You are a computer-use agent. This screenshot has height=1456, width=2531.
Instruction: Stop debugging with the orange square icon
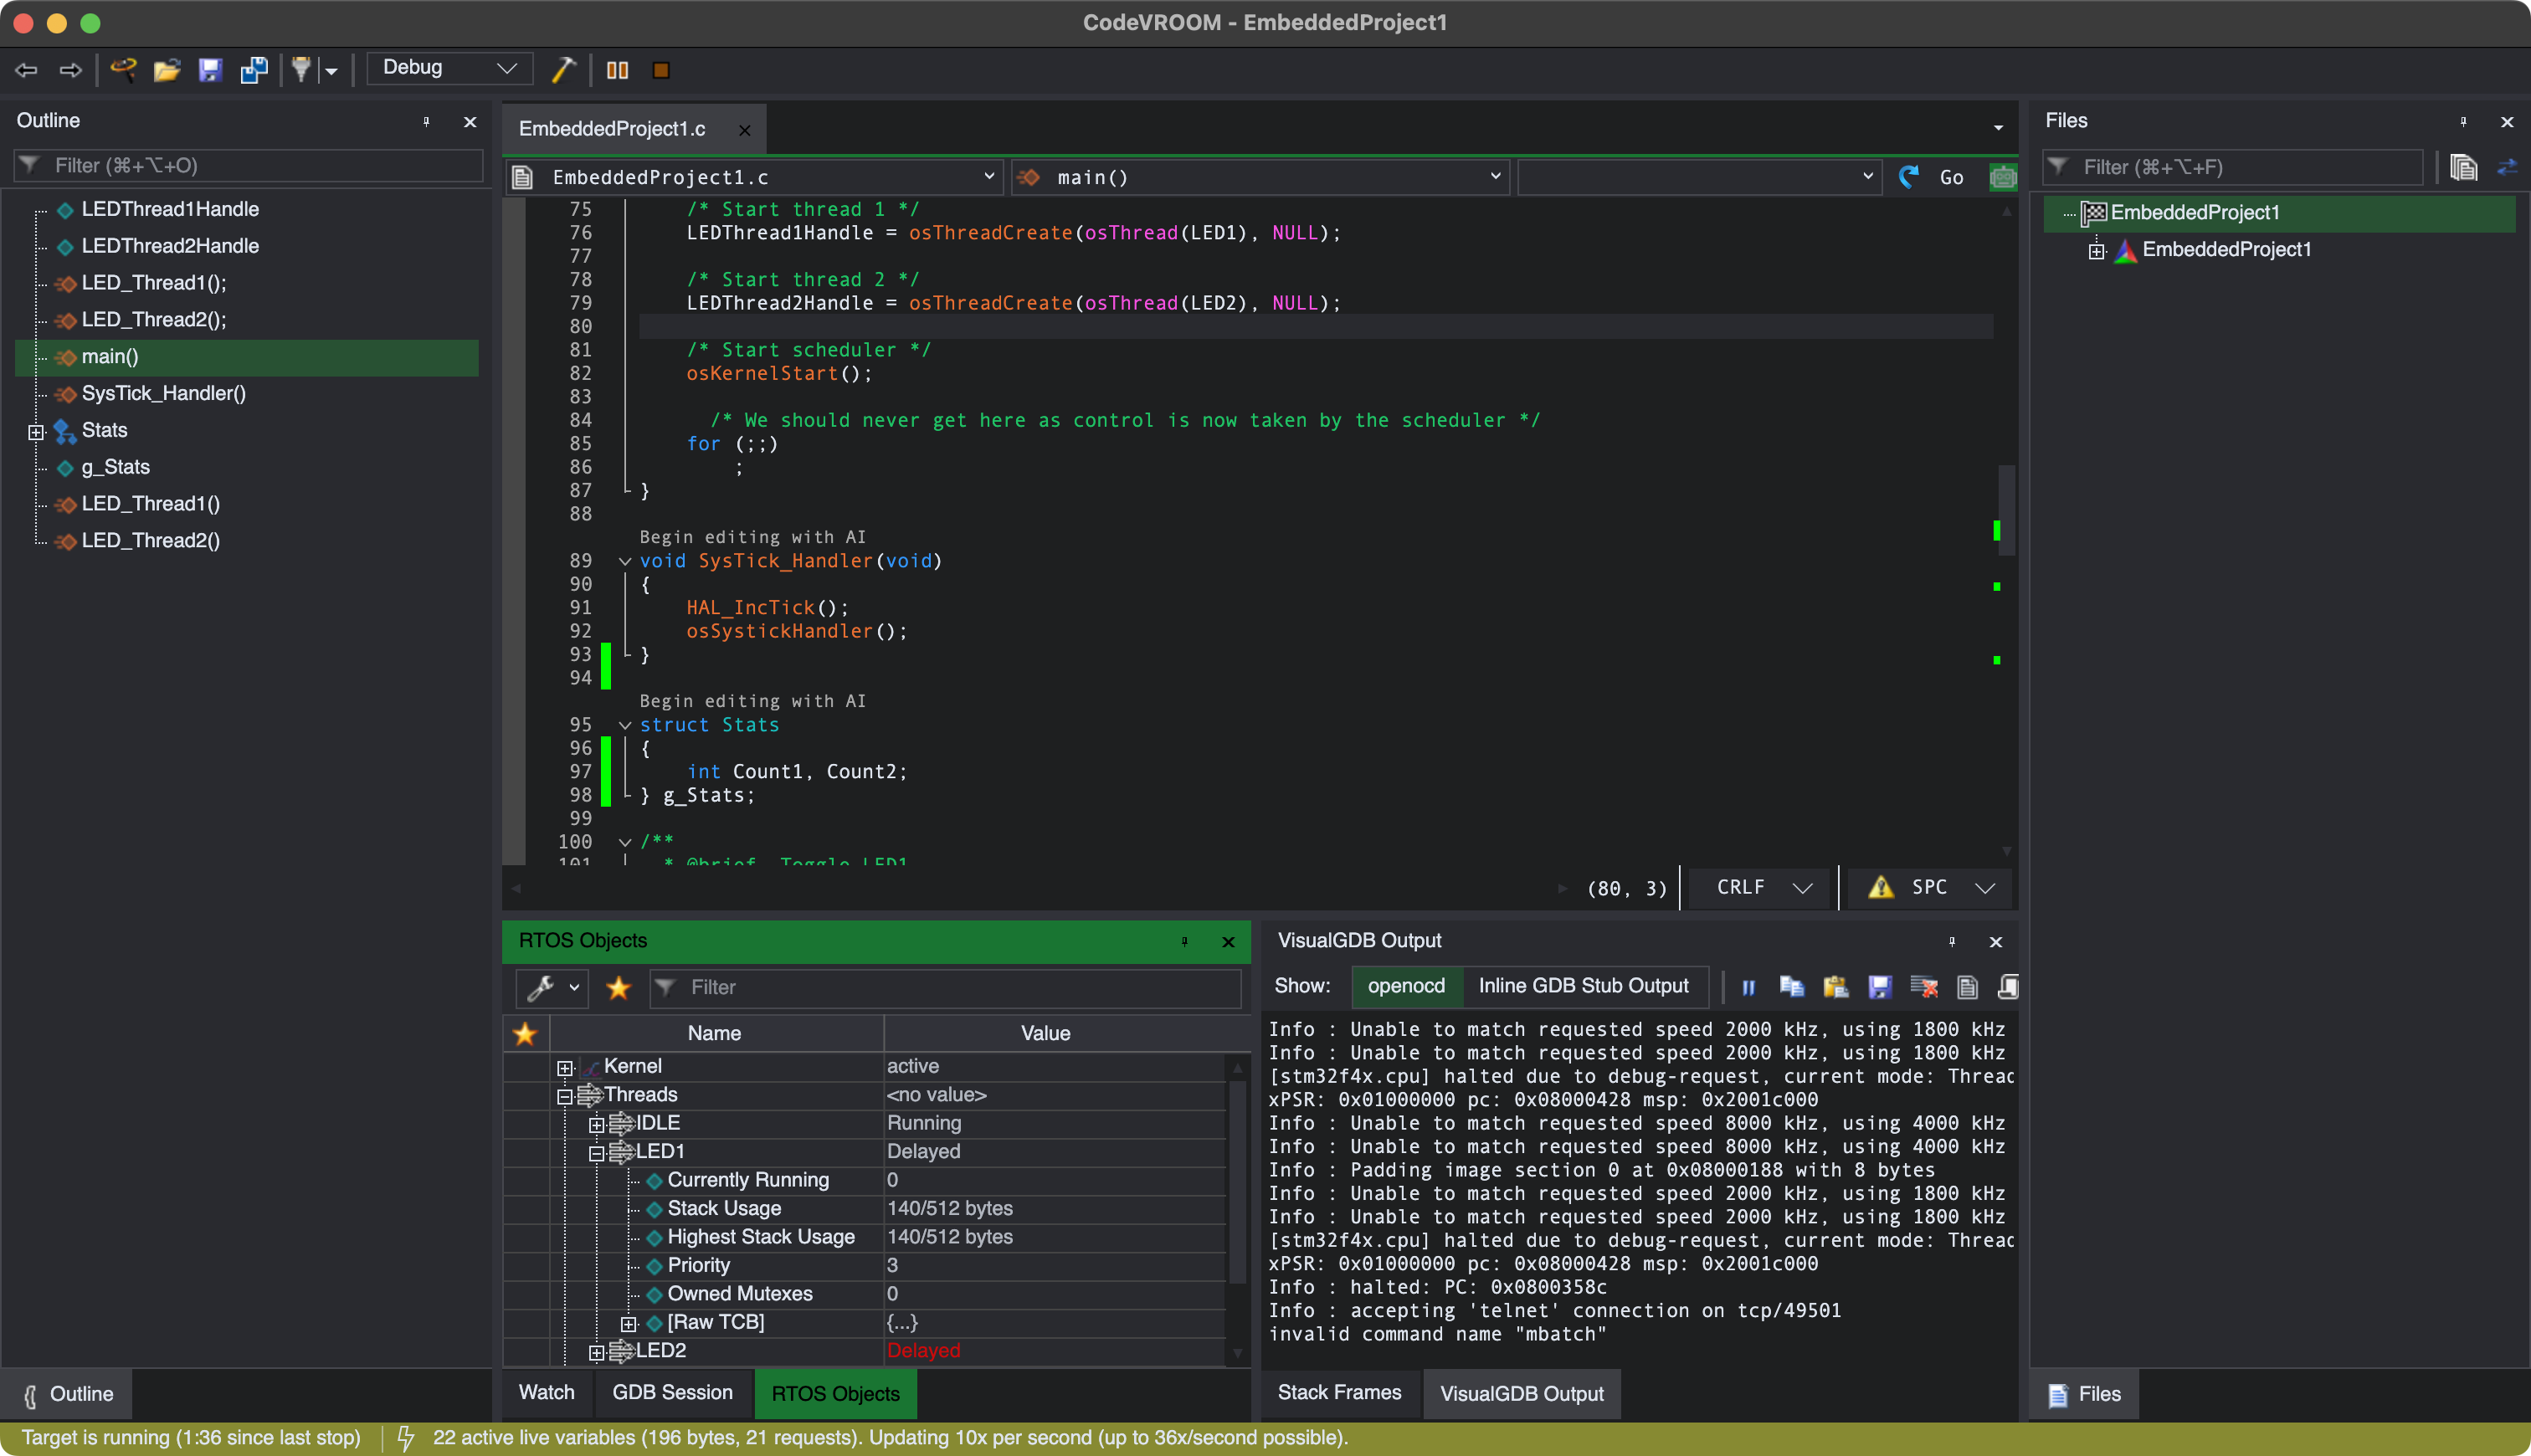click(x=661, y=70)
